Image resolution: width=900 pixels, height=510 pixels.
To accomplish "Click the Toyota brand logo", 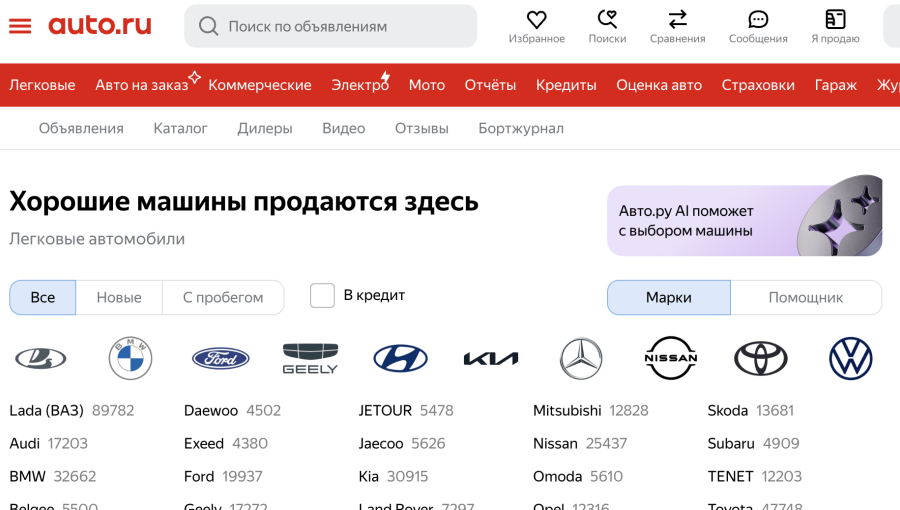I will (761, 358).
